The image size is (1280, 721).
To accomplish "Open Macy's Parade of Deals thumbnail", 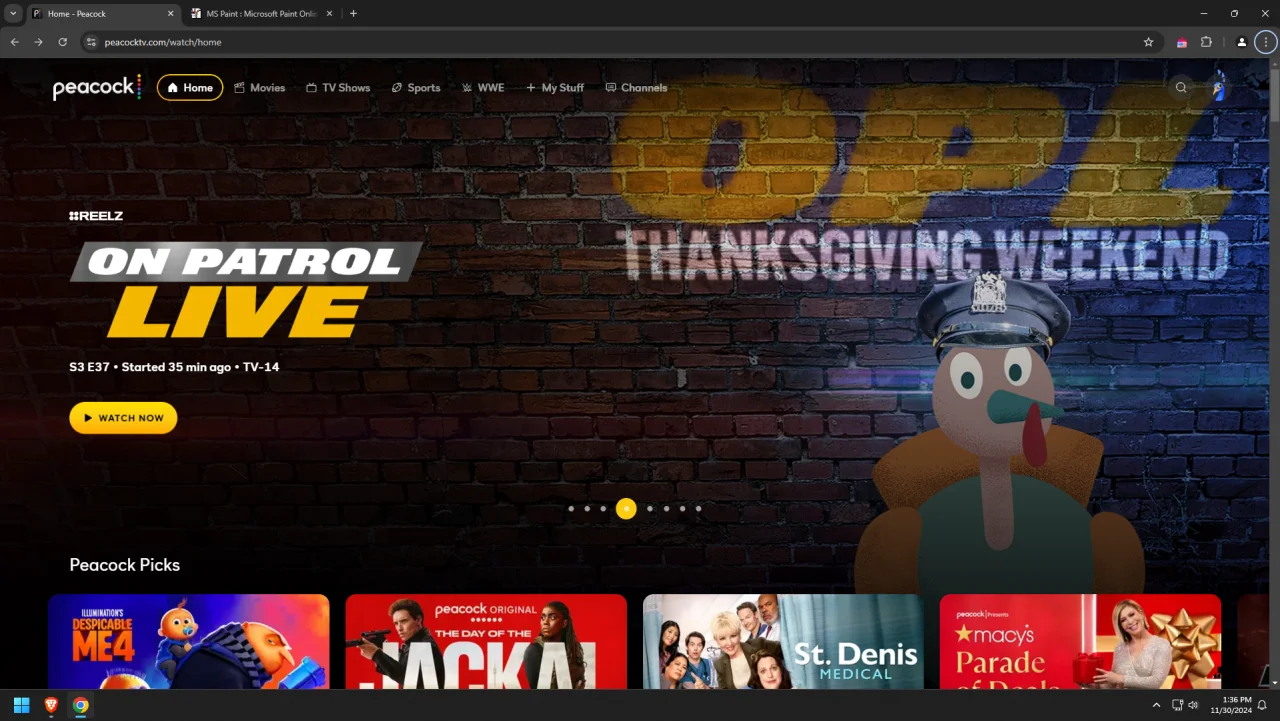I will 1080,641.
